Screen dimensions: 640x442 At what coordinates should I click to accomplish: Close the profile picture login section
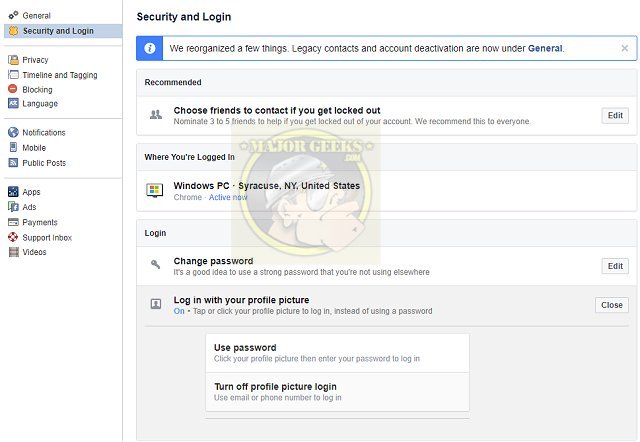coord(611,305)
